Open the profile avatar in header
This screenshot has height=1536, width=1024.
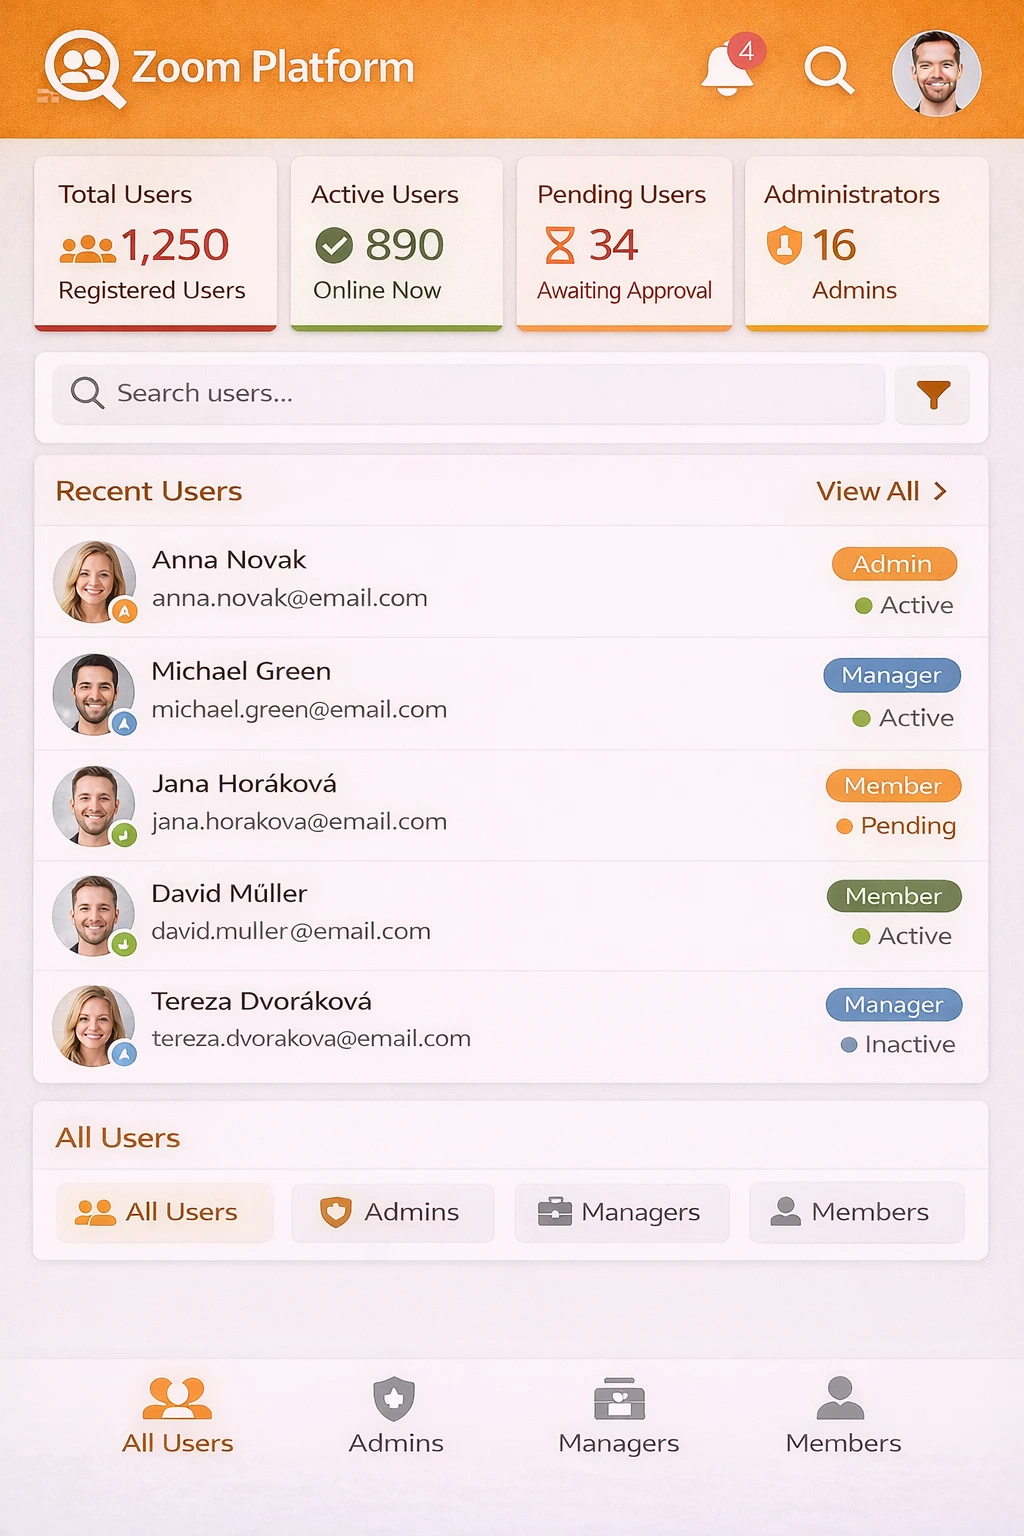pos(936,73)
